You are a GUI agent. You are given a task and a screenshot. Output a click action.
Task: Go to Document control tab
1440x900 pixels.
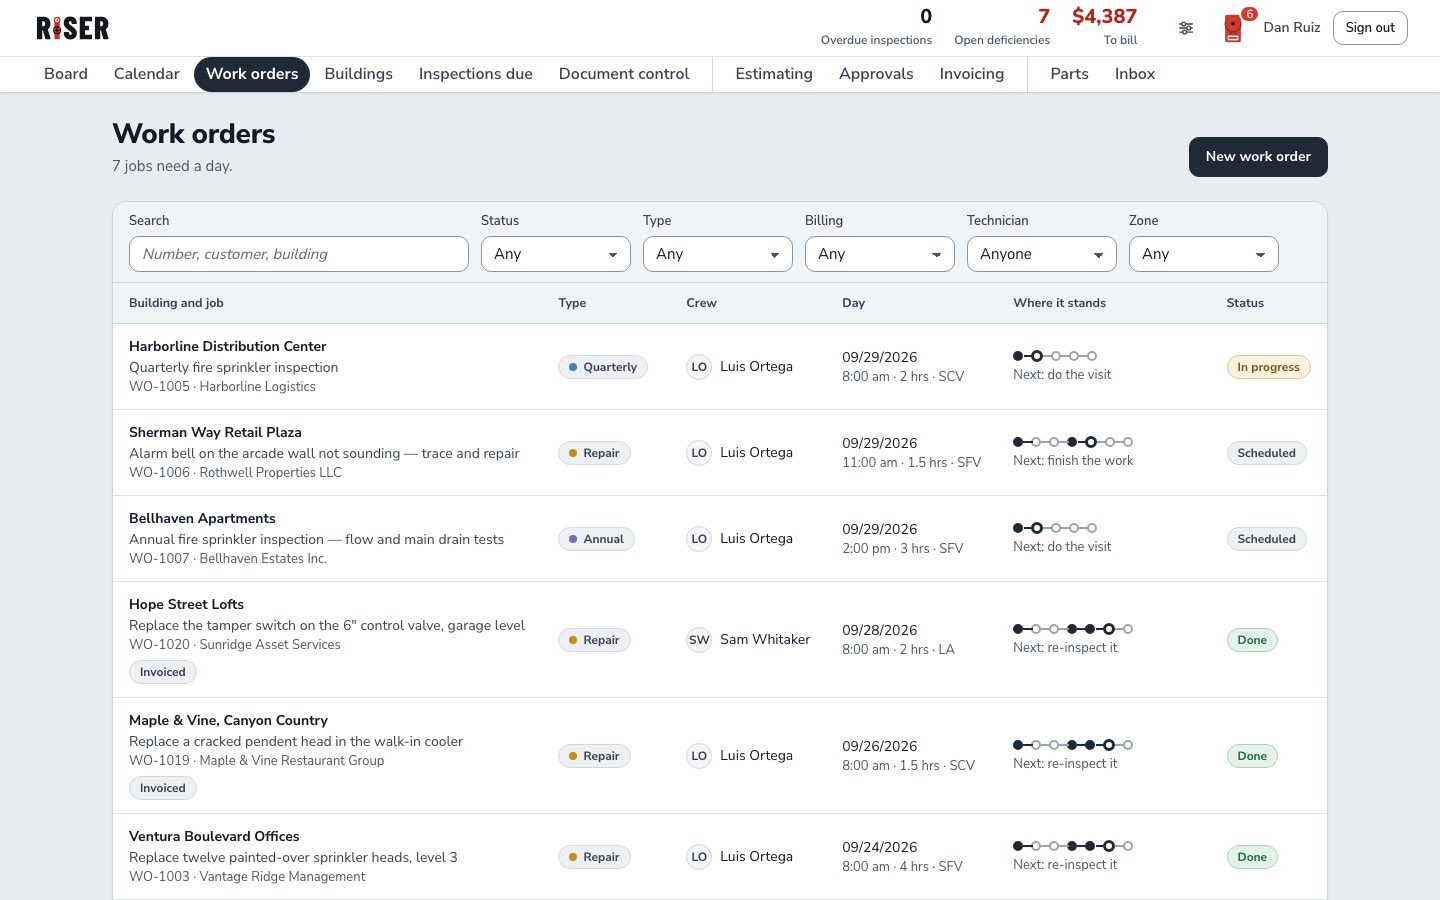pos(624,74)
